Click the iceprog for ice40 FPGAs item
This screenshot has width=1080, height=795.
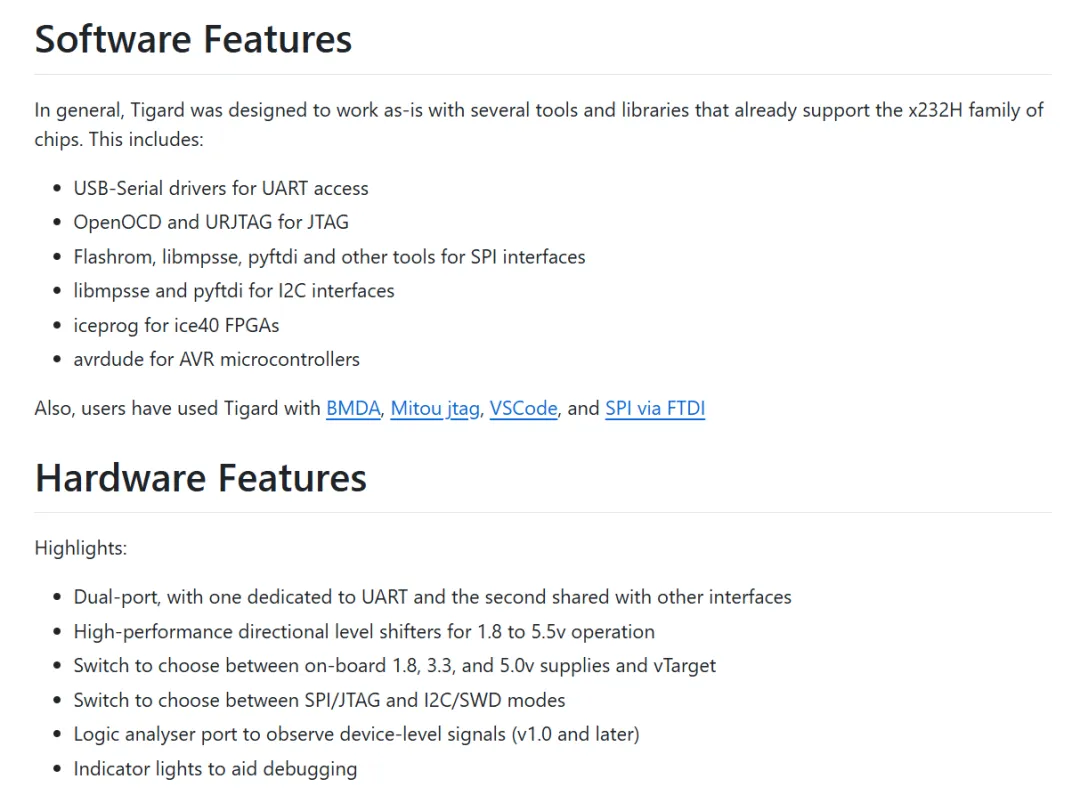click(176, 325)
